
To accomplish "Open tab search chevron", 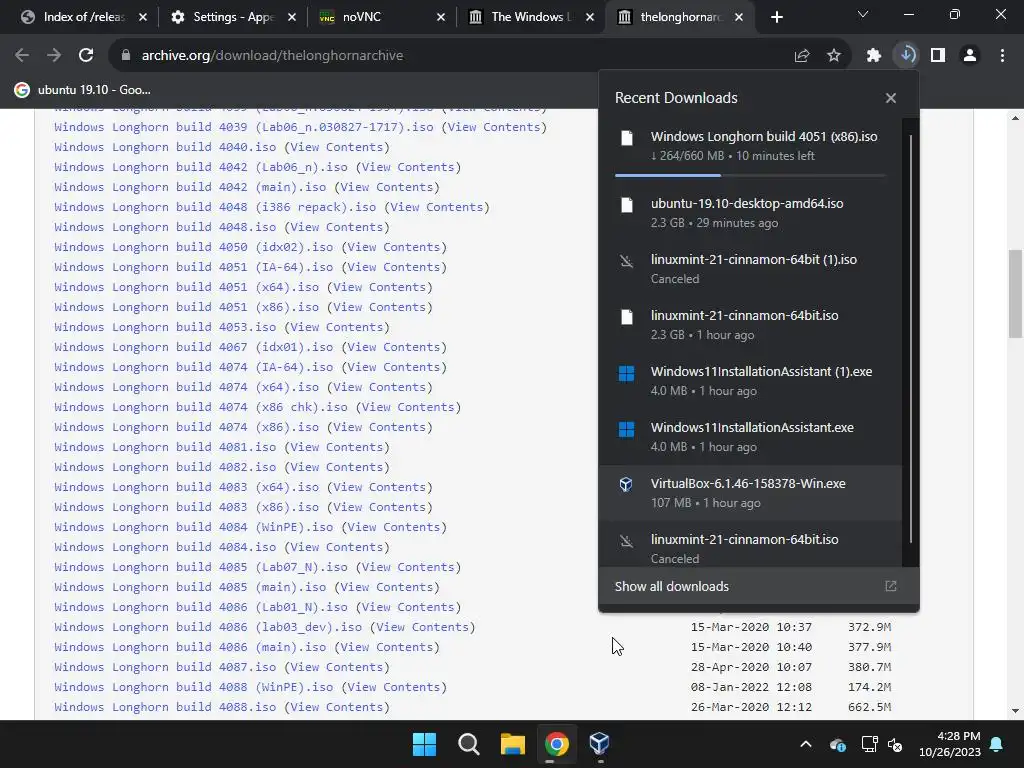I will 863,14.
